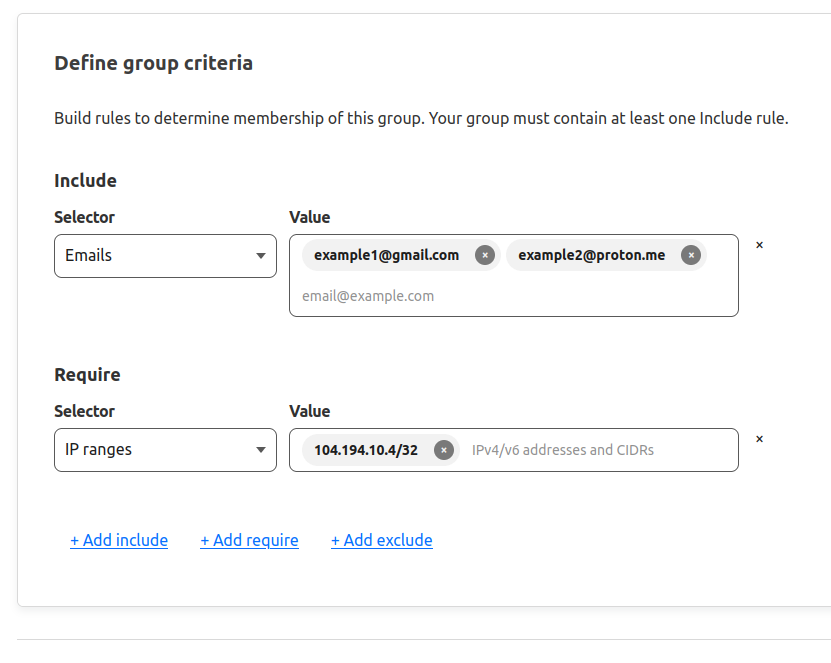Select the 104.194.10.4/32 chip text

366,450
